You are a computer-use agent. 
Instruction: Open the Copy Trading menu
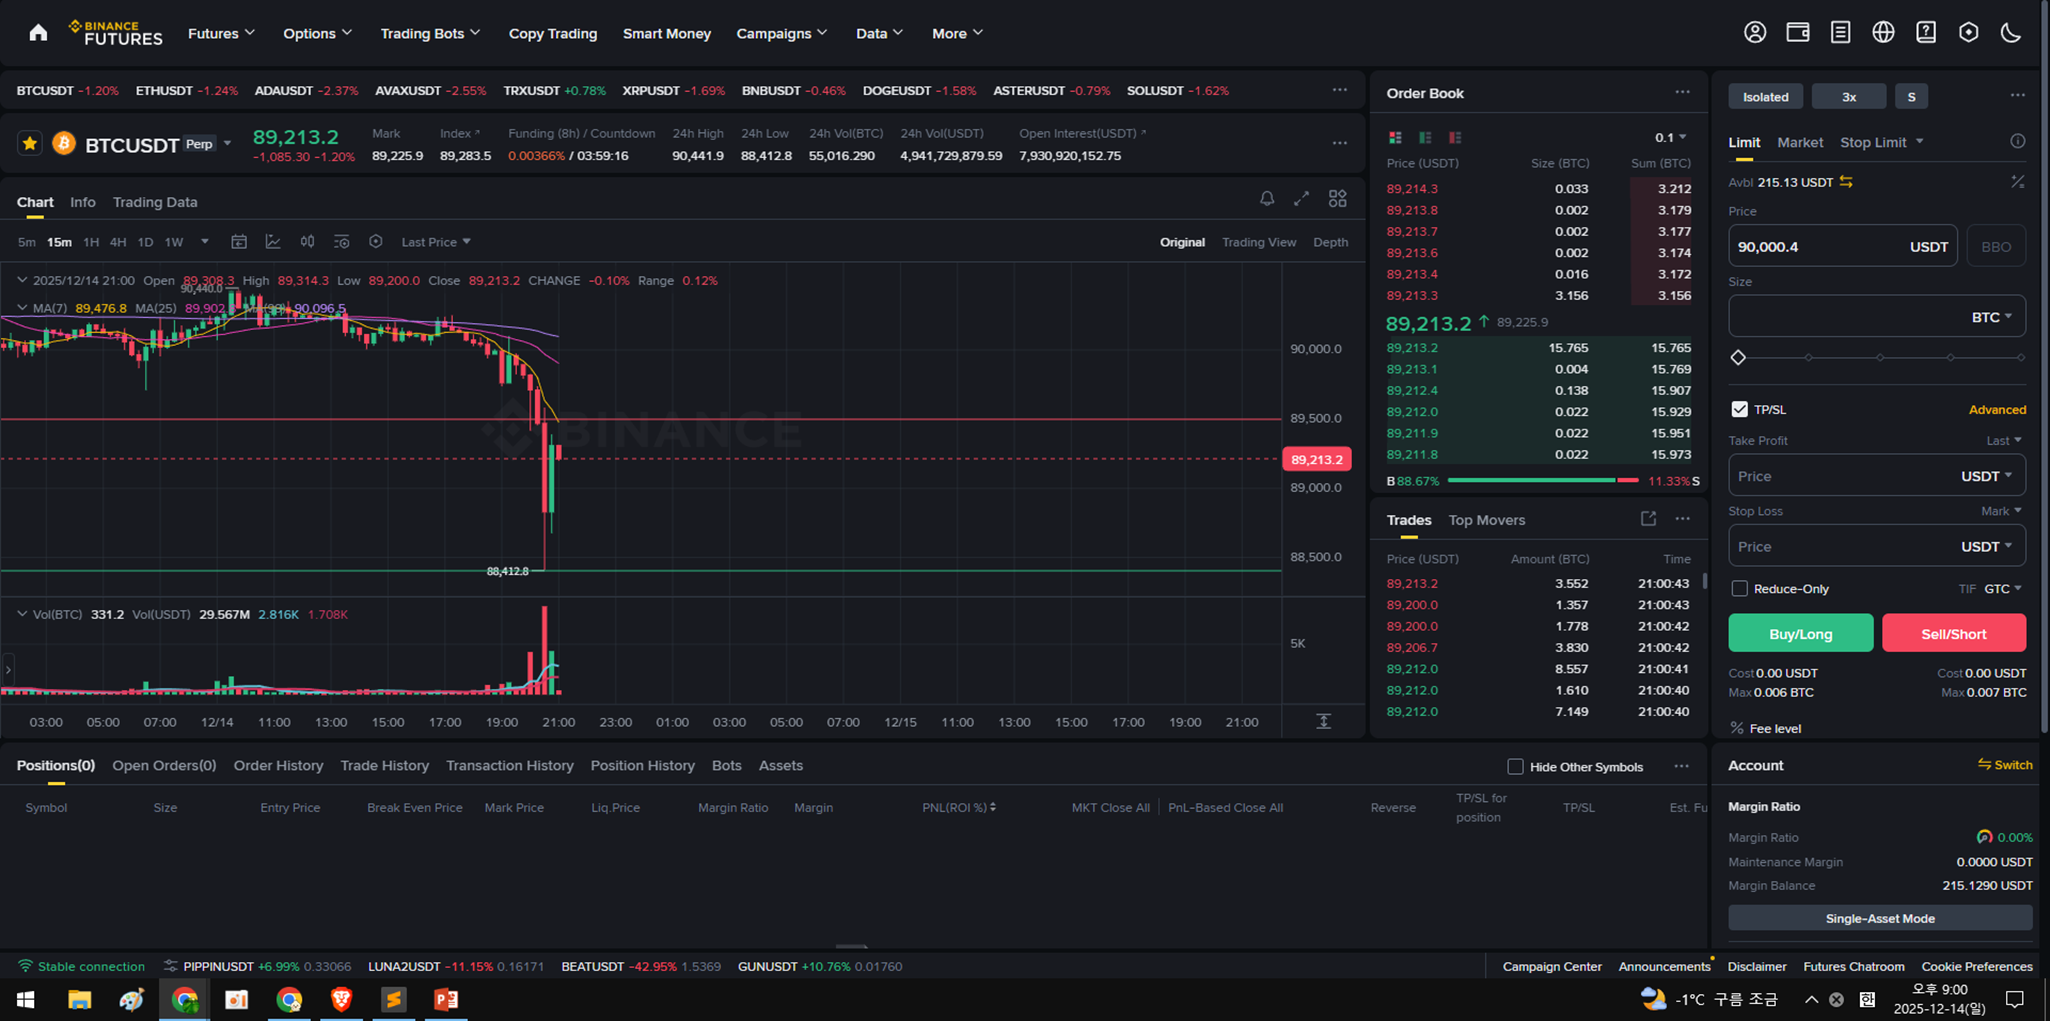pyautogui.click(x=553, y=33)
